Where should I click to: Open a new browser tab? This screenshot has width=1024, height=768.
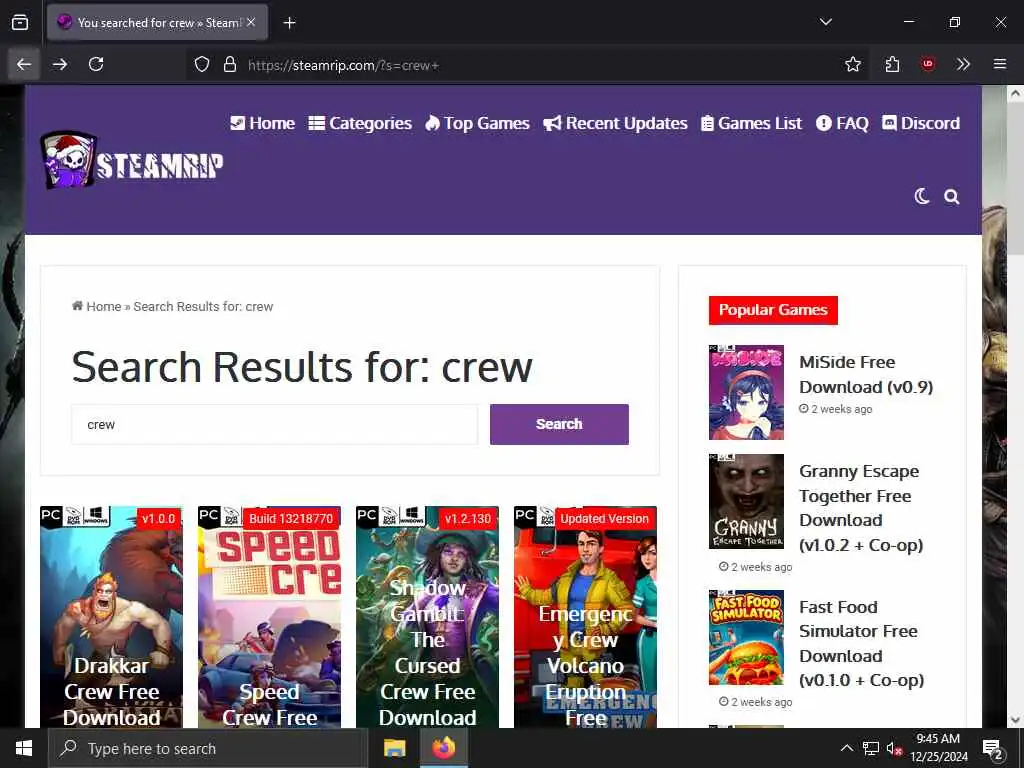pos(289,23)
